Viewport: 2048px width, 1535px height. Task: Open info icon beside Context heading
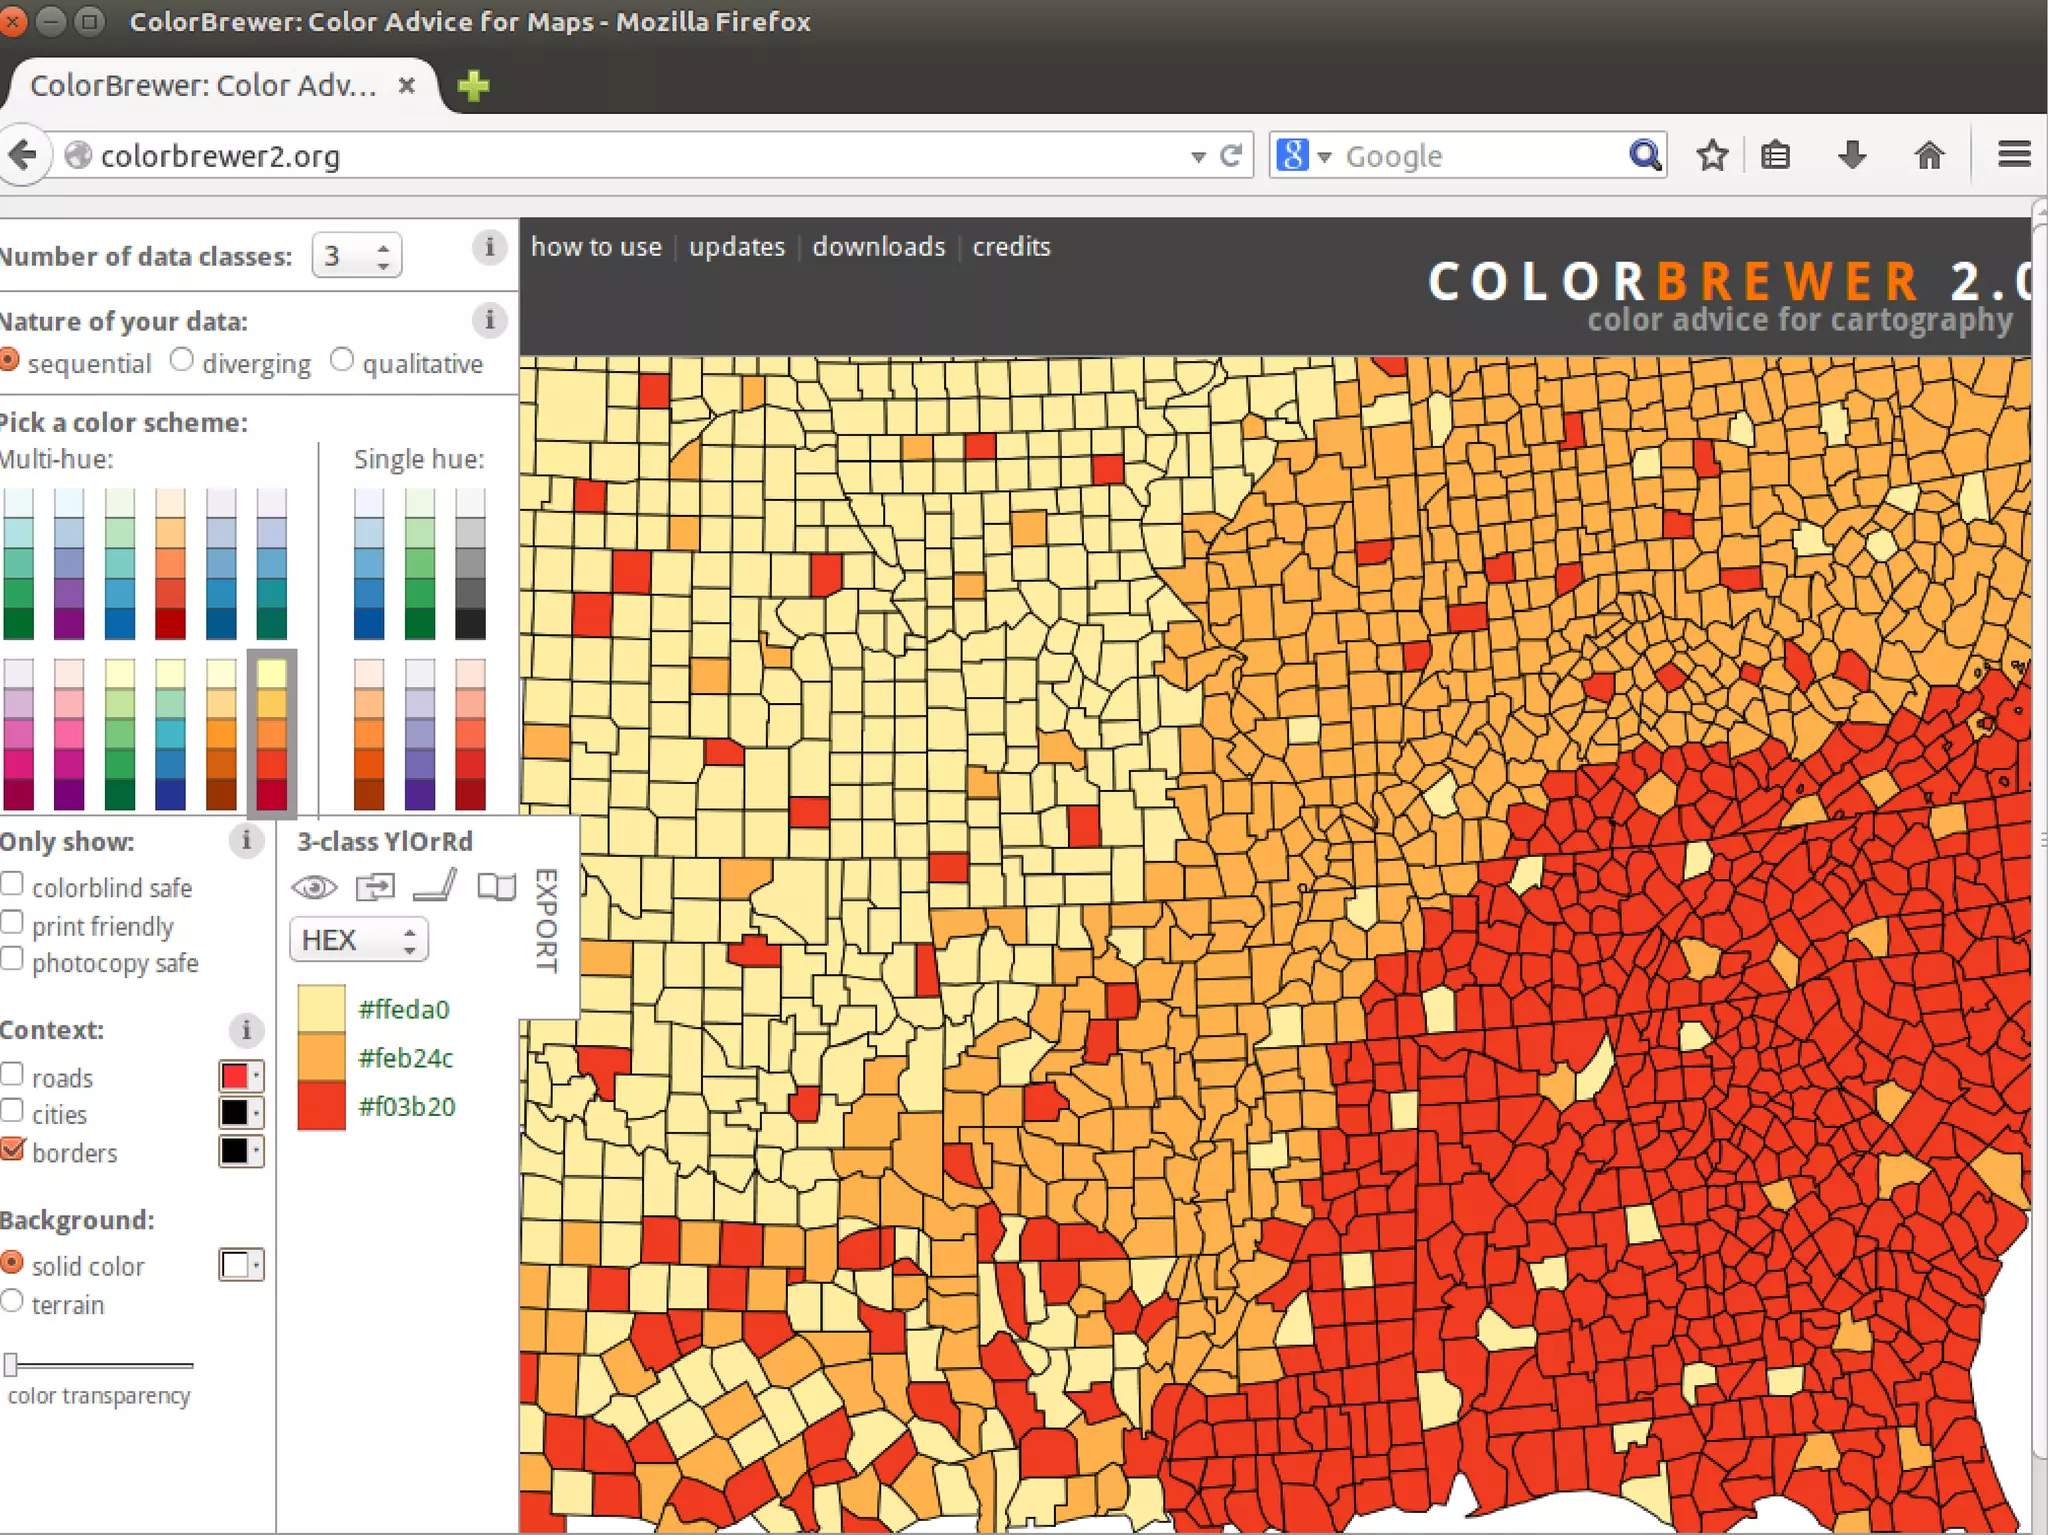click(x=246, y=1029)
